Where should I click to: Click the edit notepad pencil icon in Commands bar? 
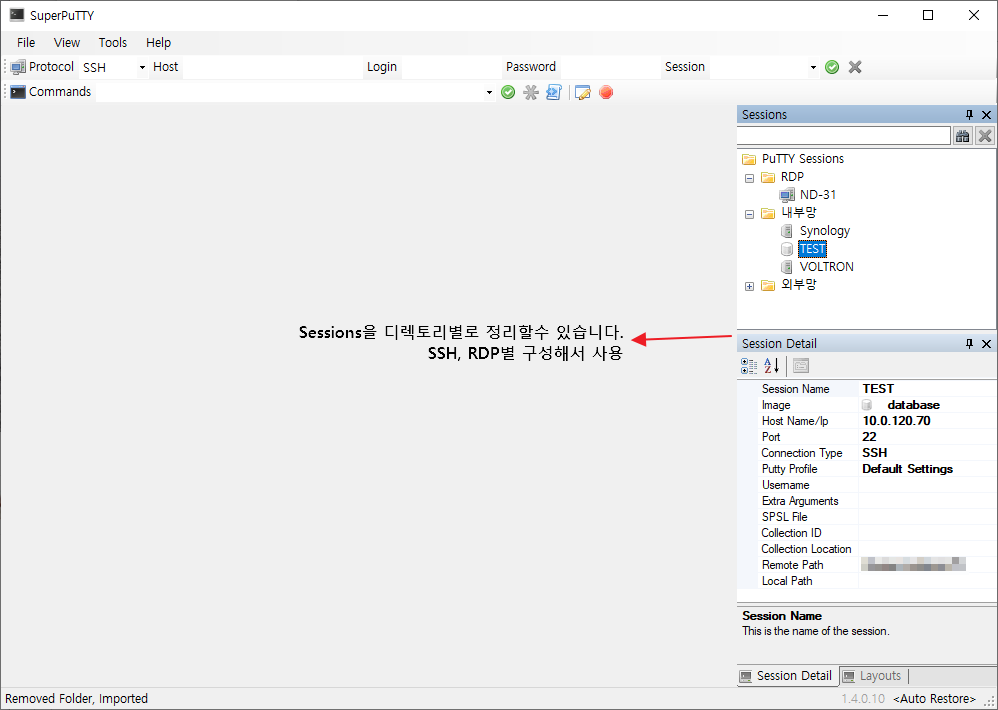[x=582, y=93]
